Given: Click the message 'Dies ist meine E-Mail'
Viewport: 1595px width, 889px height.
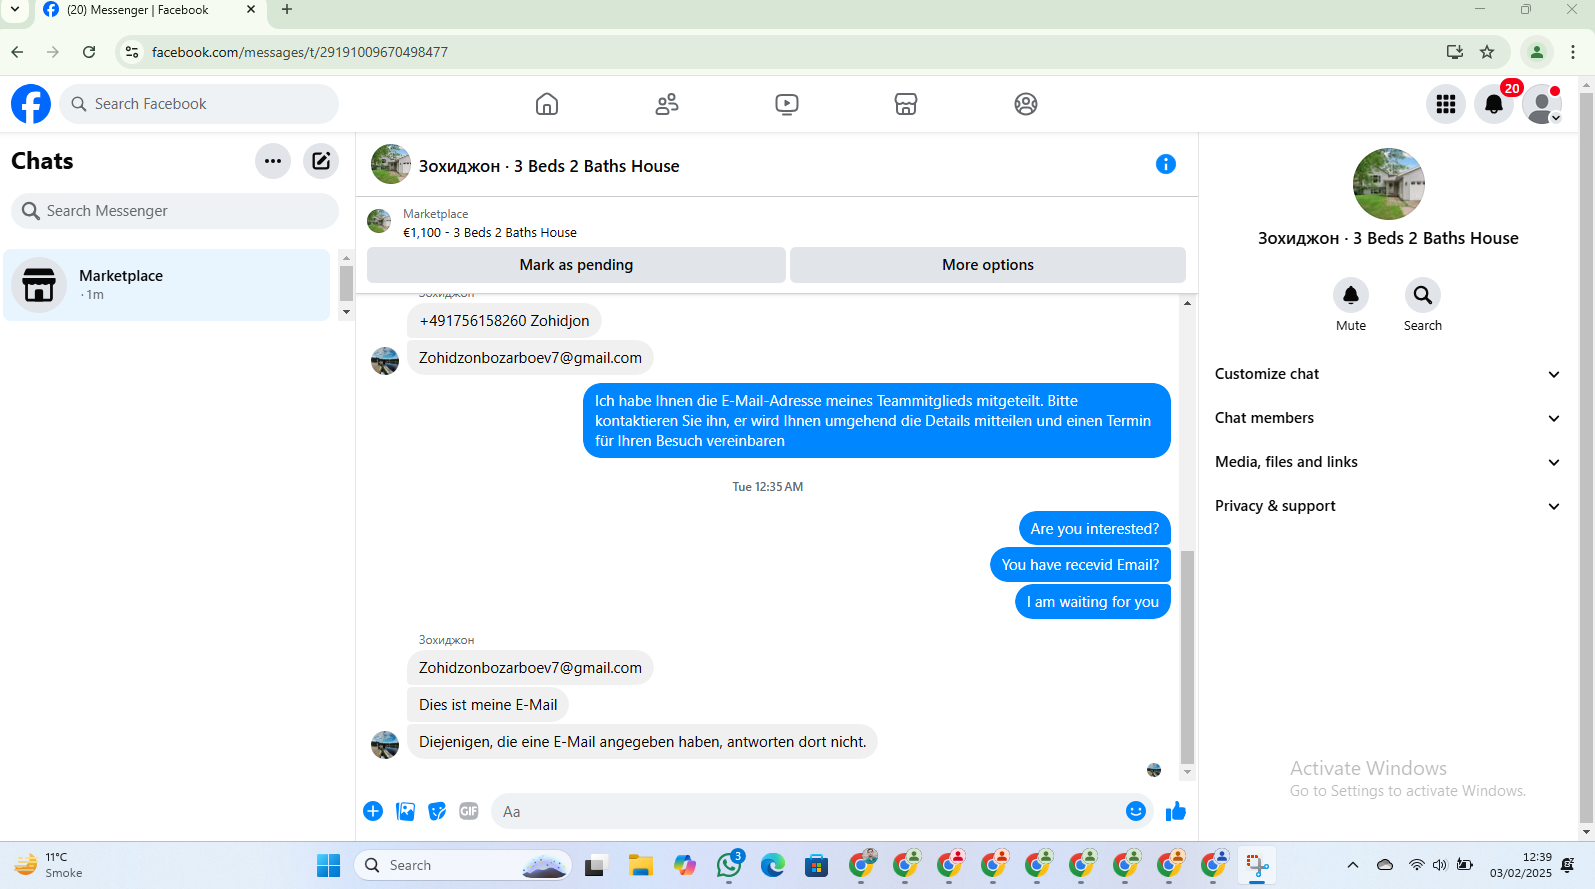Looking at the screenshot, I should click(488, 705).
